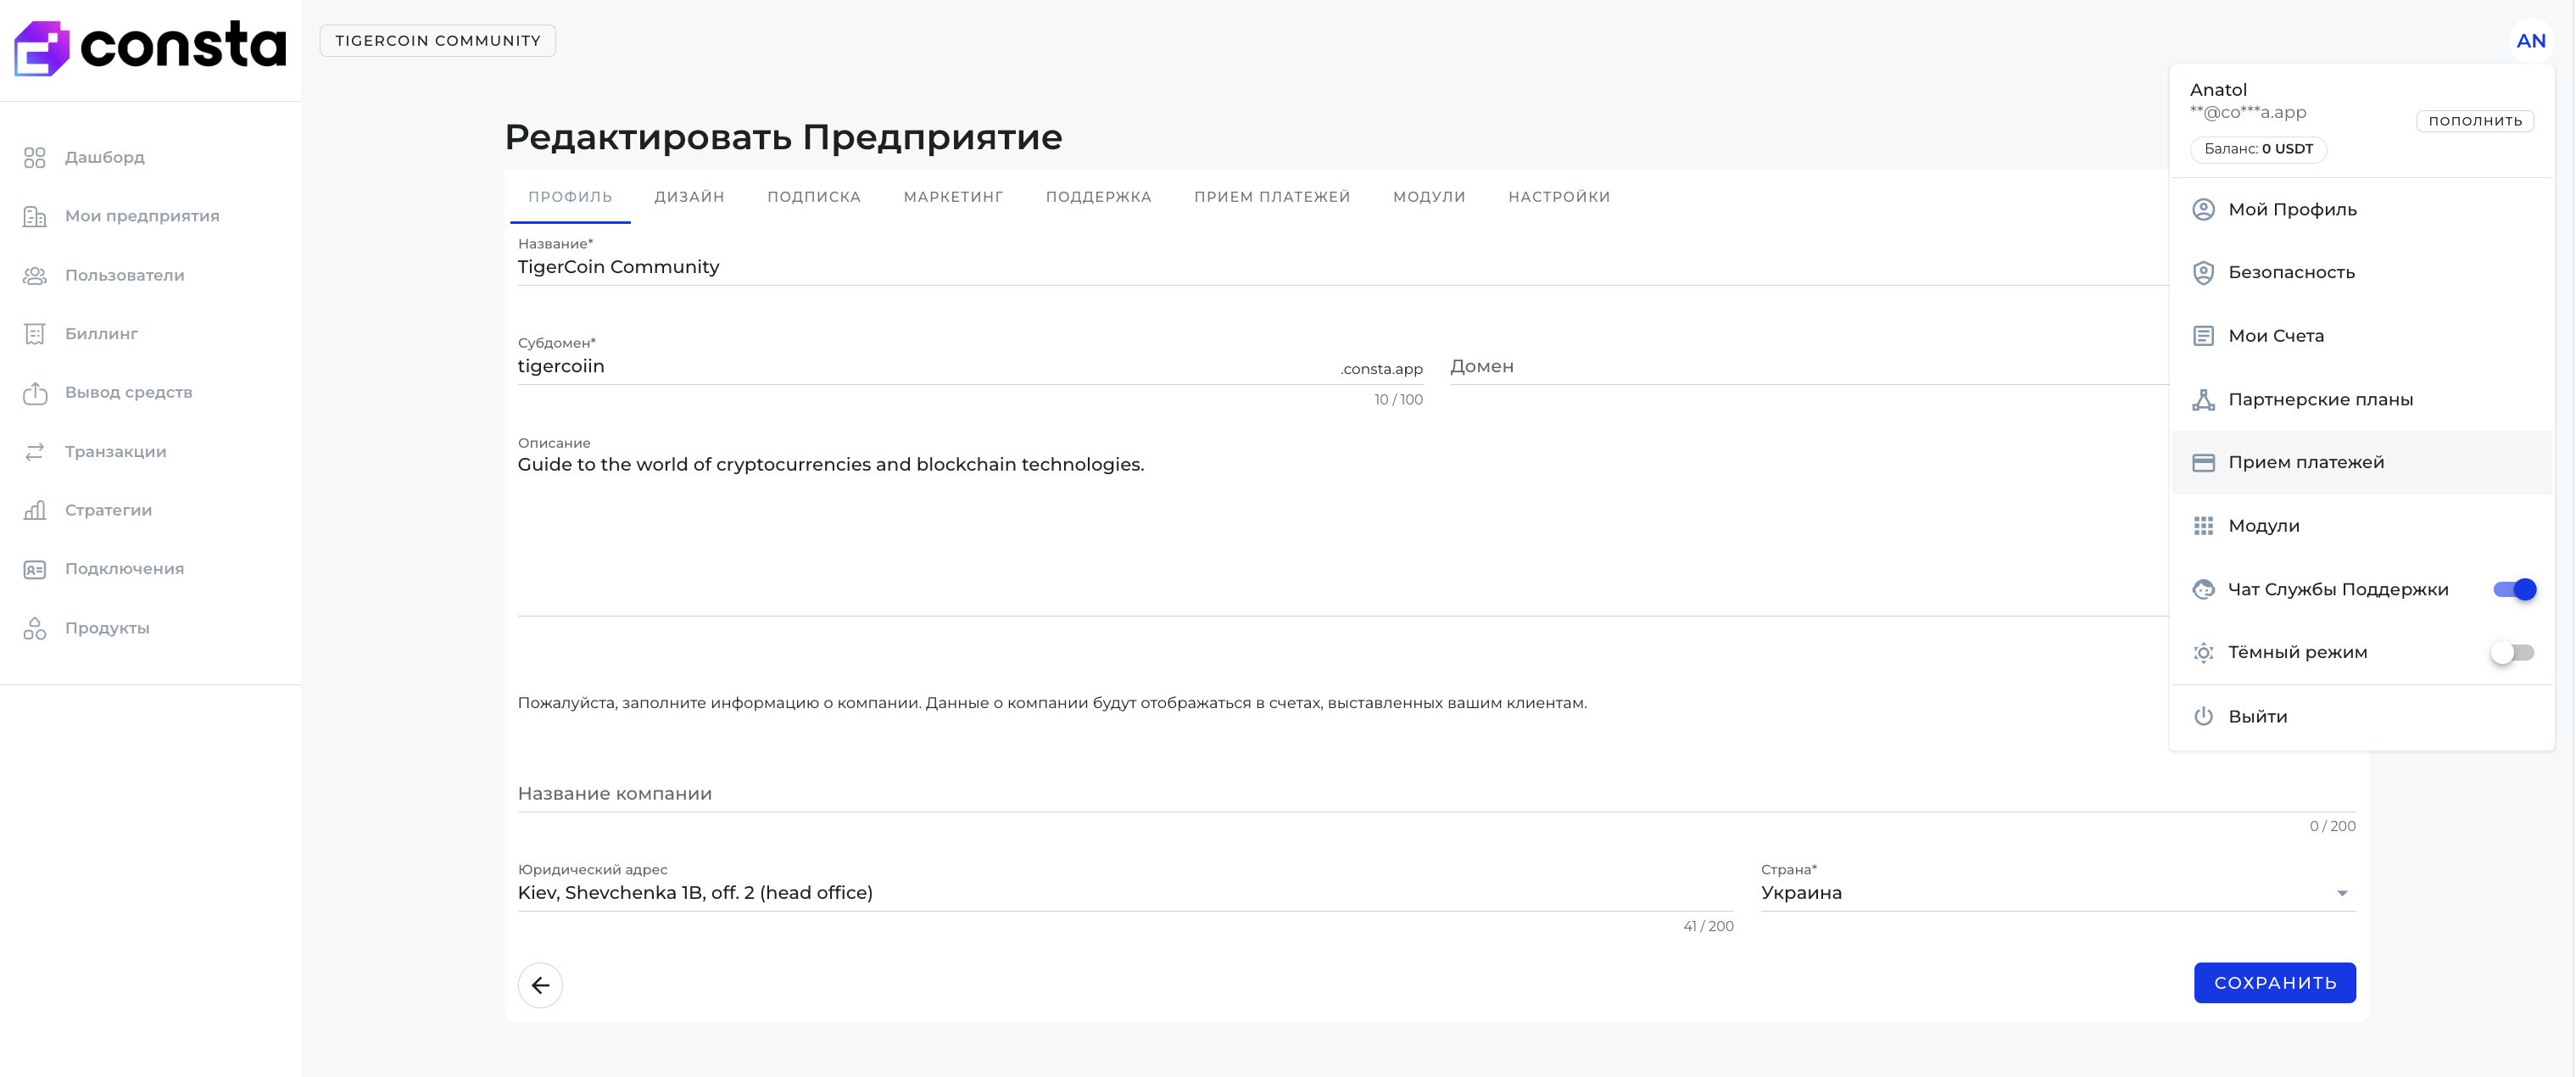Viewport: 2576px width, 1077px height.
Task: Click the Модули grid icon in menu
Action: point(2203,526)
